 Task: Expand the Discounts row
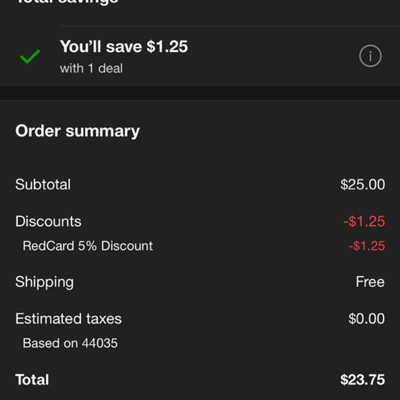point(200,221)
